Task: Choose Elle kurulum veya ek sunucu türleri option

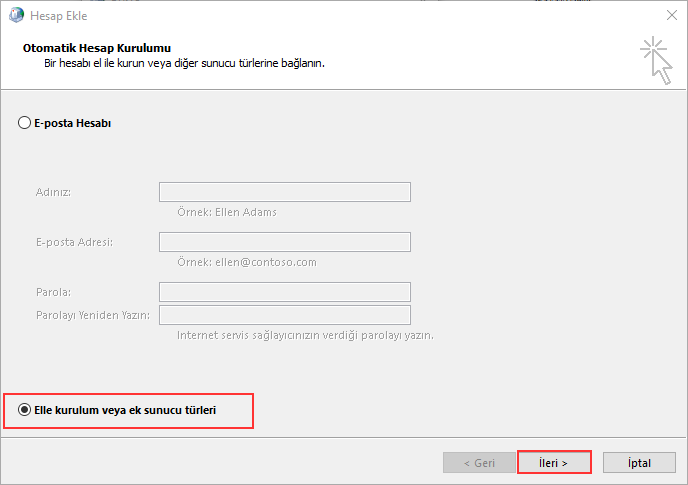Action: pyautogui.click(x=25, y=410)
